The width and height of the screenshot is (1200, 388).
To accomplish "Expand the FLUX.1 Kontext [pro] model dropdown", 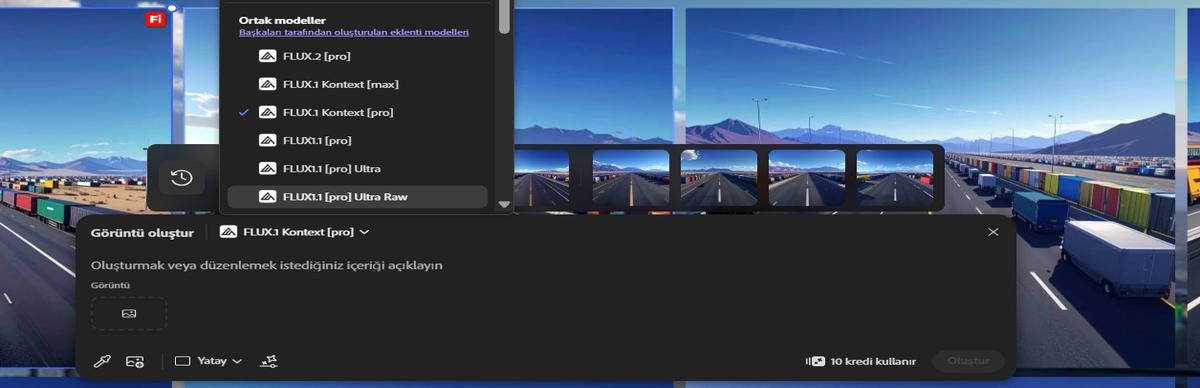I will point(295,232).
